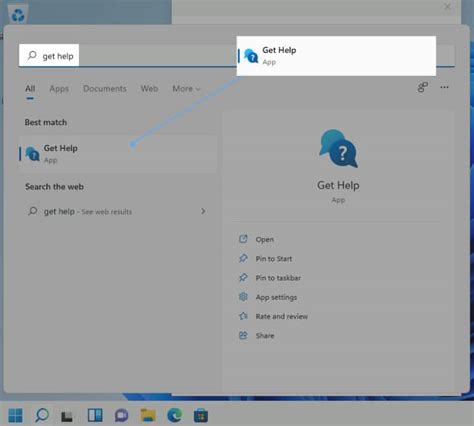Select Rate and review
The width and height of the screenshot is (474, 426).
tap(282, 316)
